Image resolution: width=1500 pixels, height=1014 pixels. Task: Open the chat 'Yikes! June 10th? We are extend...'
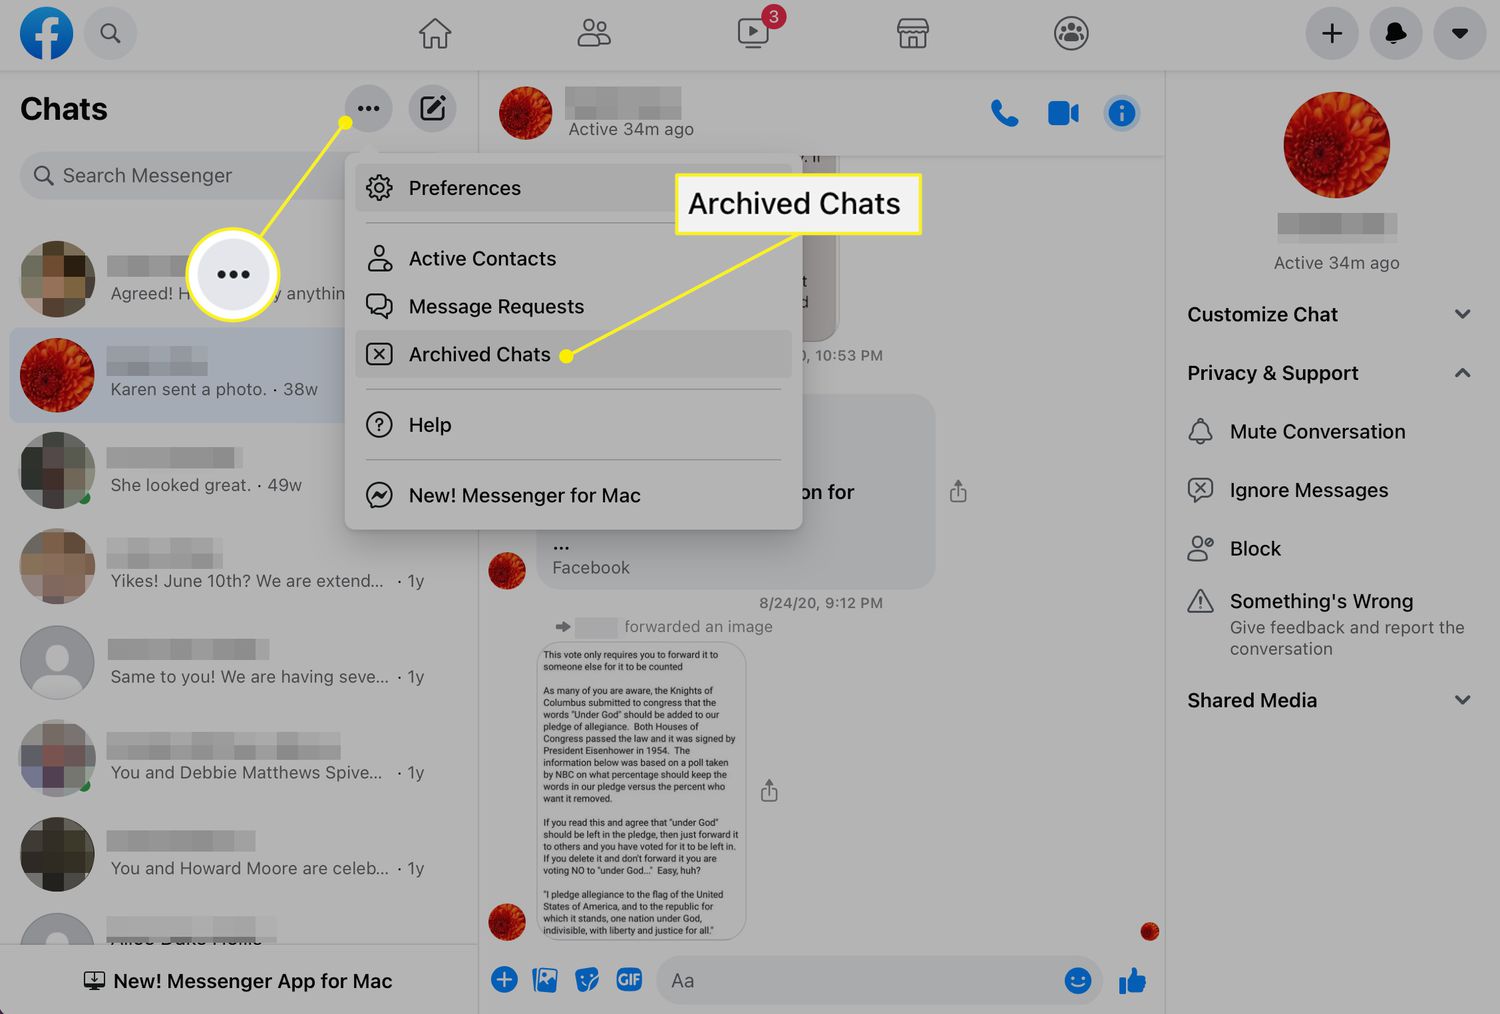[240, 567]
